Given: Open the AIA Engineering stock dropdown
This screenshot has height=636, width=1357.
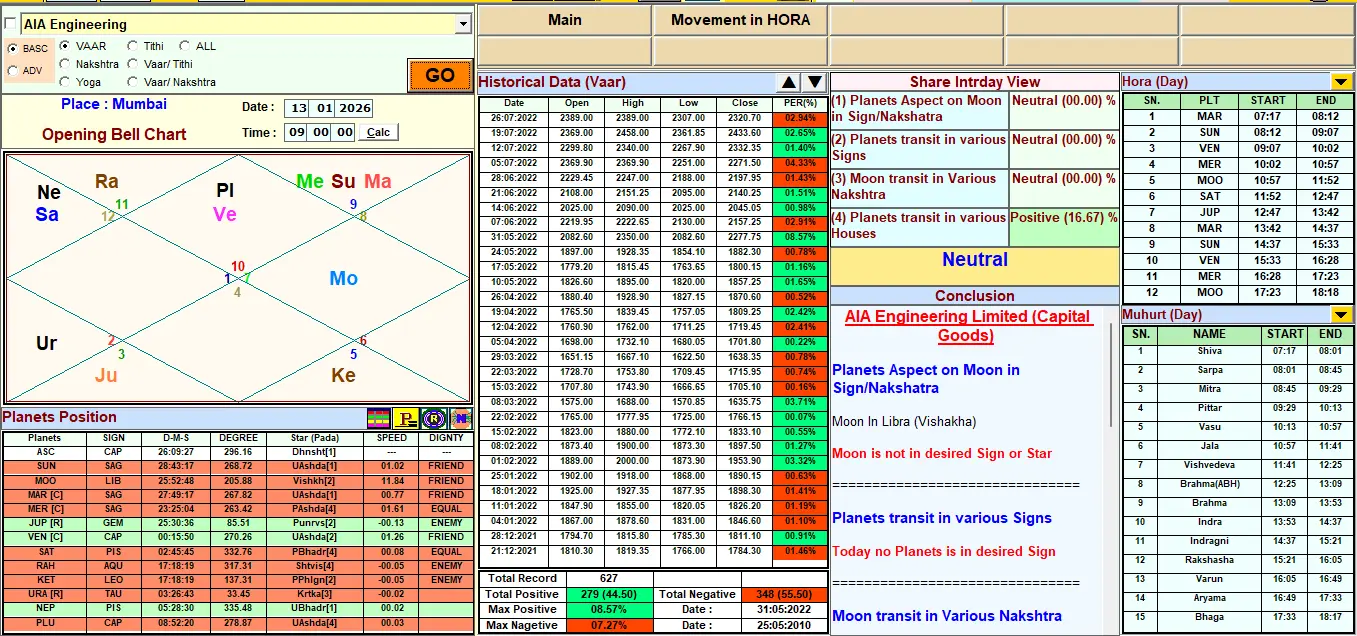Looking at the screenshot, I should (x=463, y=24).
